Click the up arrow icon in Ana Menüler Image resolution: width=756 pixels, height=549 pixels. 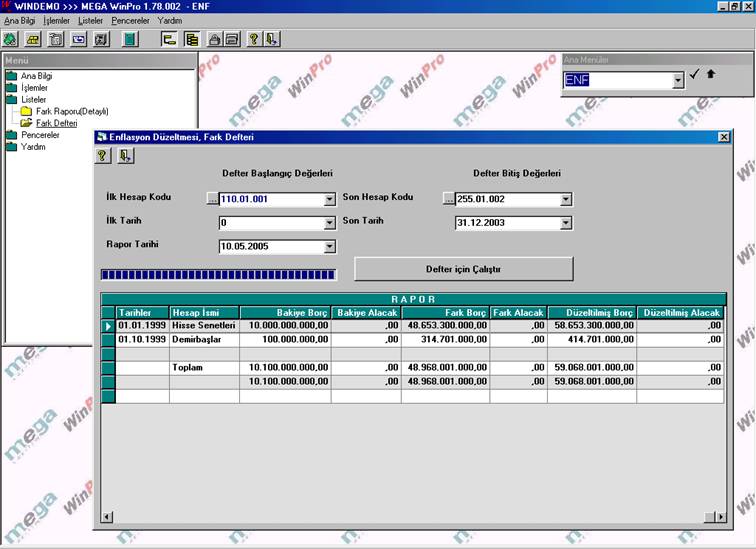point(711,75)
